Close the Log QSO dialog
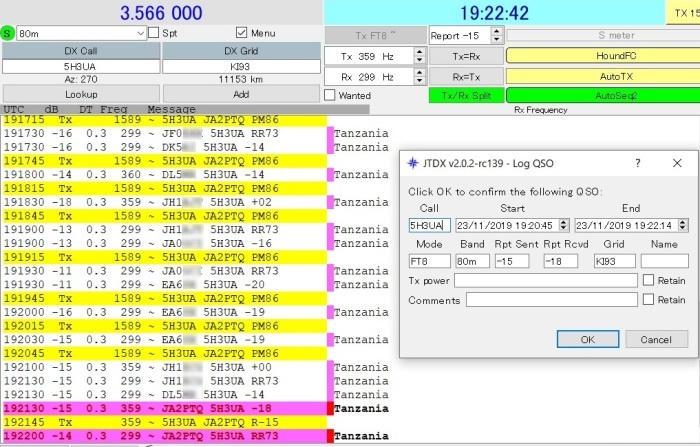Image resolution: width=700 pixels, height=447 pixels. (677, 163)
